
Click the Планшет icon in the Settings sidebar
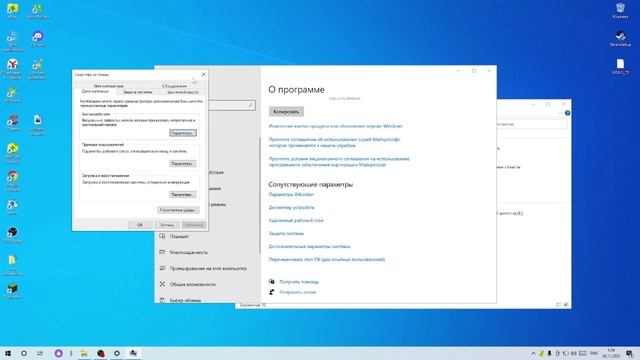tap(162, 236)
